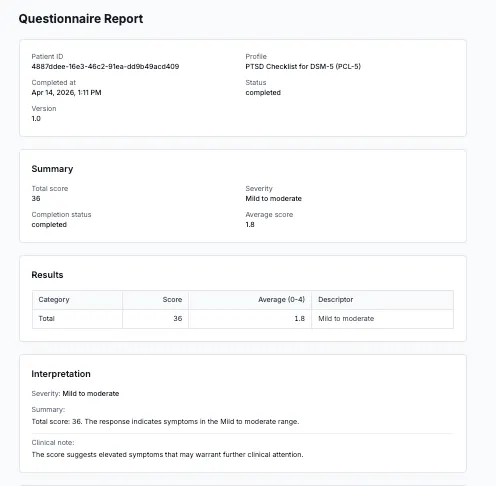Click the Descriptor column header
The width and height of the screenshot is (496, 486).
(382, 300)
